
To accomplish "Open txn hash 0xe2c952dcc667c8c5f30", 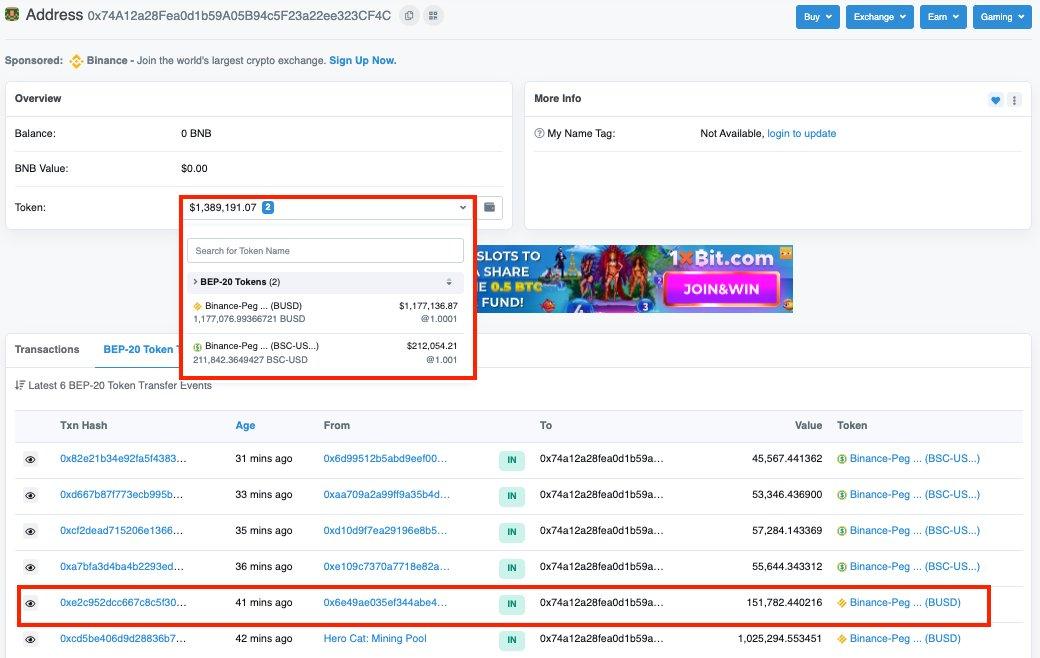I will tap(123, 602).
